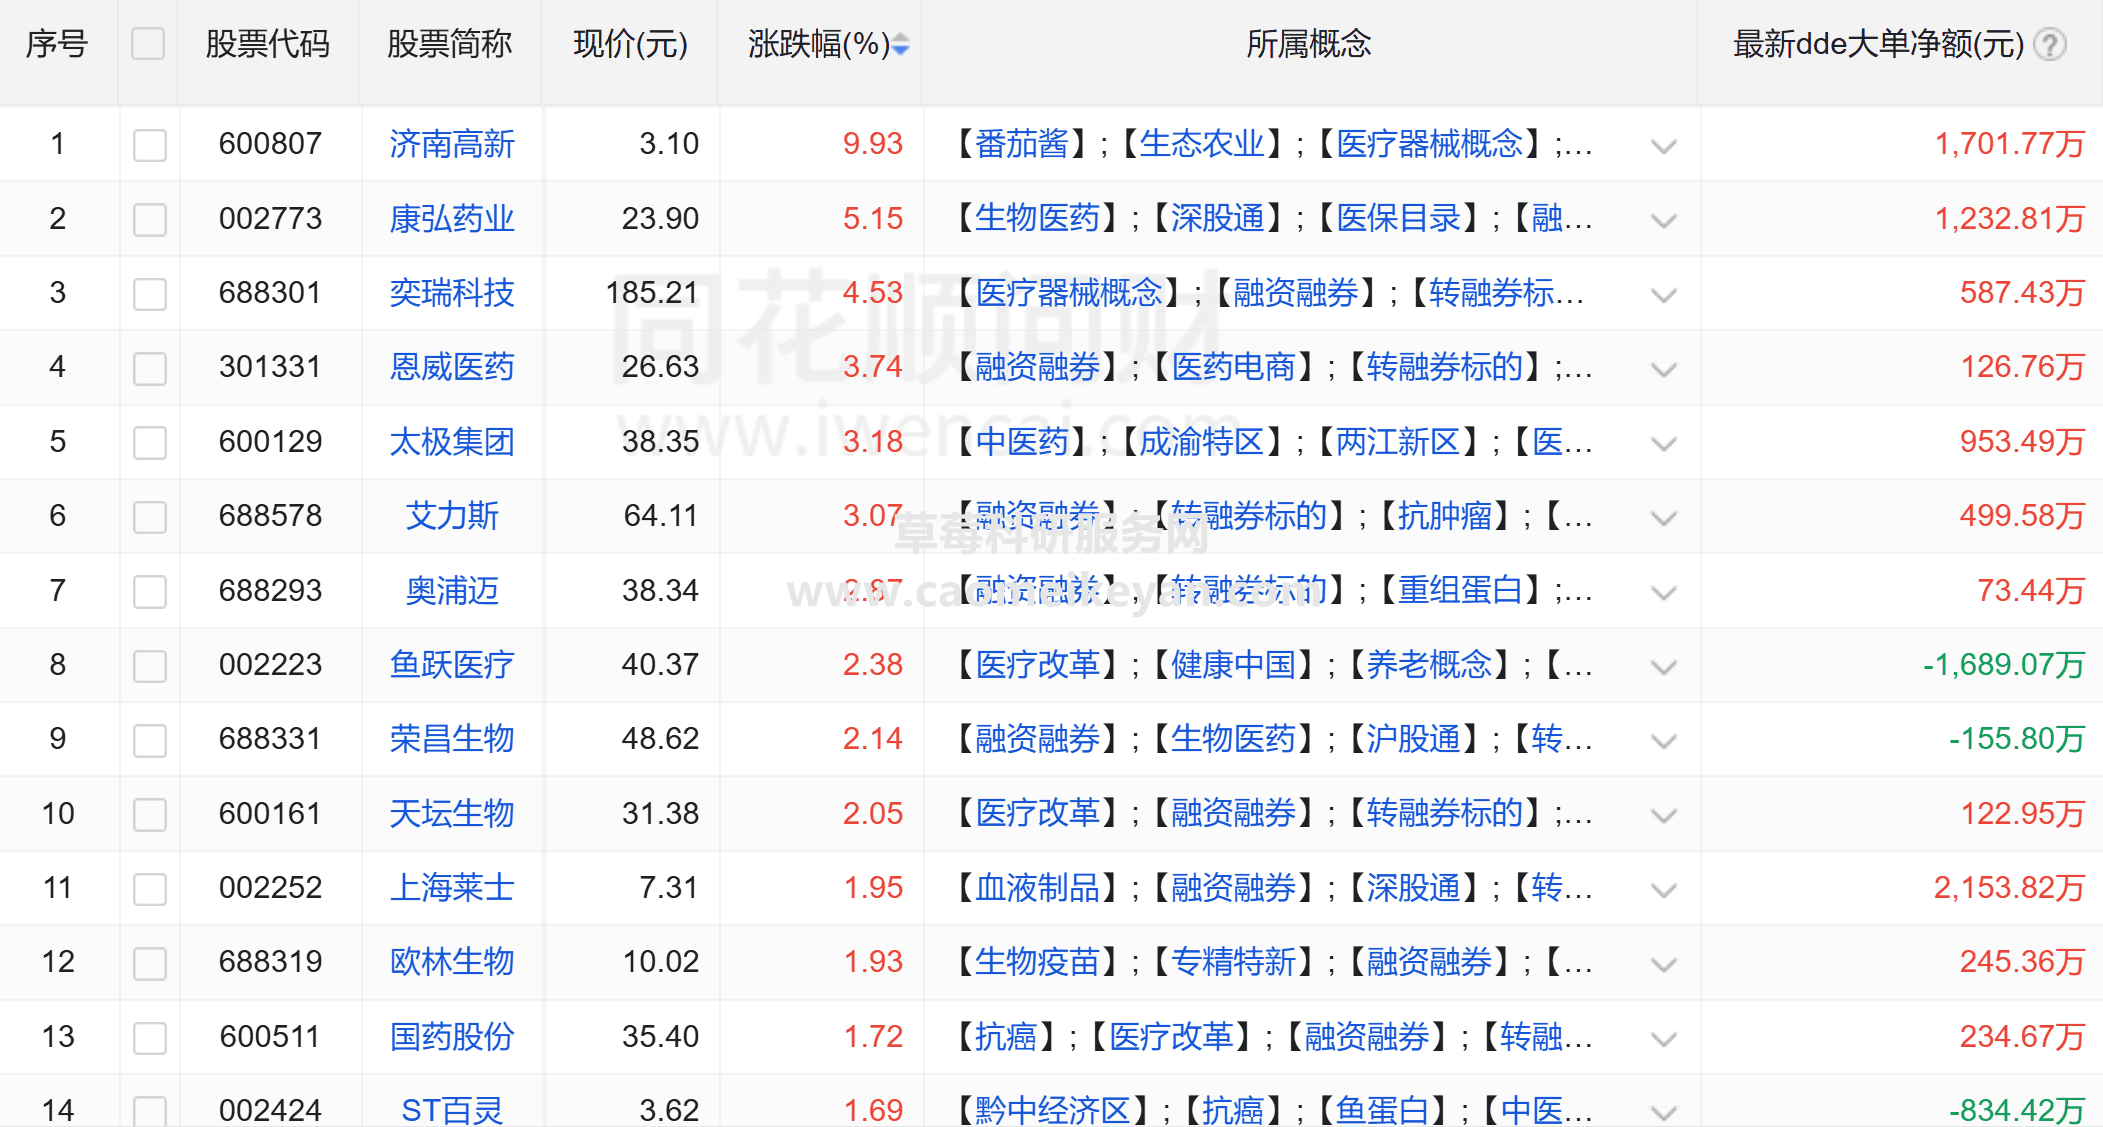Open stock link 太极集团

point(452,442)
